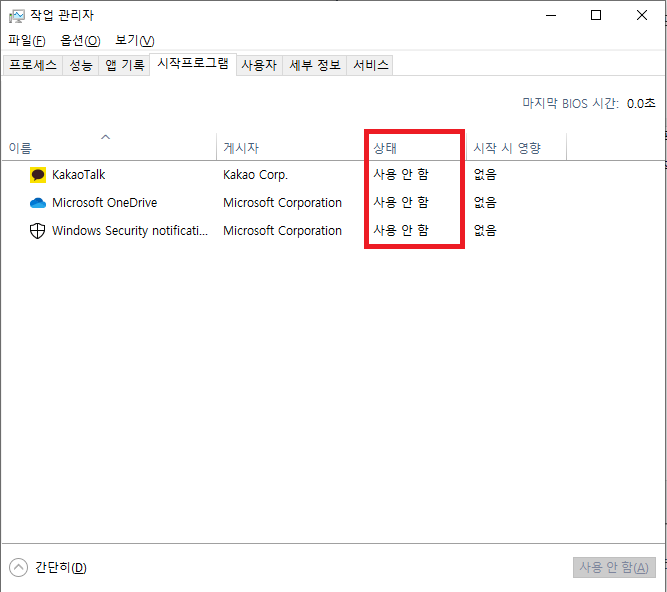Switch to the 세부 정보 tab
Image resolution: width=667 pixels, height=592 pixels.
[315, 65]
